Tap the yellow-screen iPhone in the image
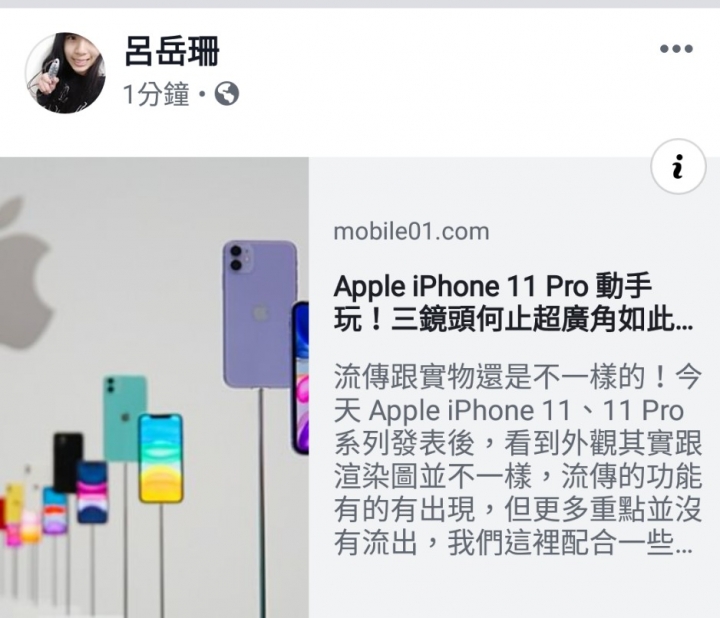 pyautogui.click(x=161, y=458)
